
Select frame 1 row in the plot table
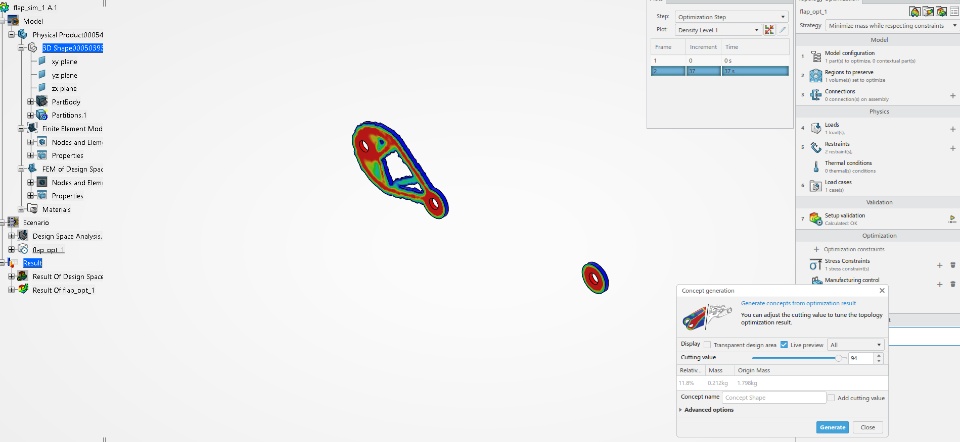click(719, 61)
